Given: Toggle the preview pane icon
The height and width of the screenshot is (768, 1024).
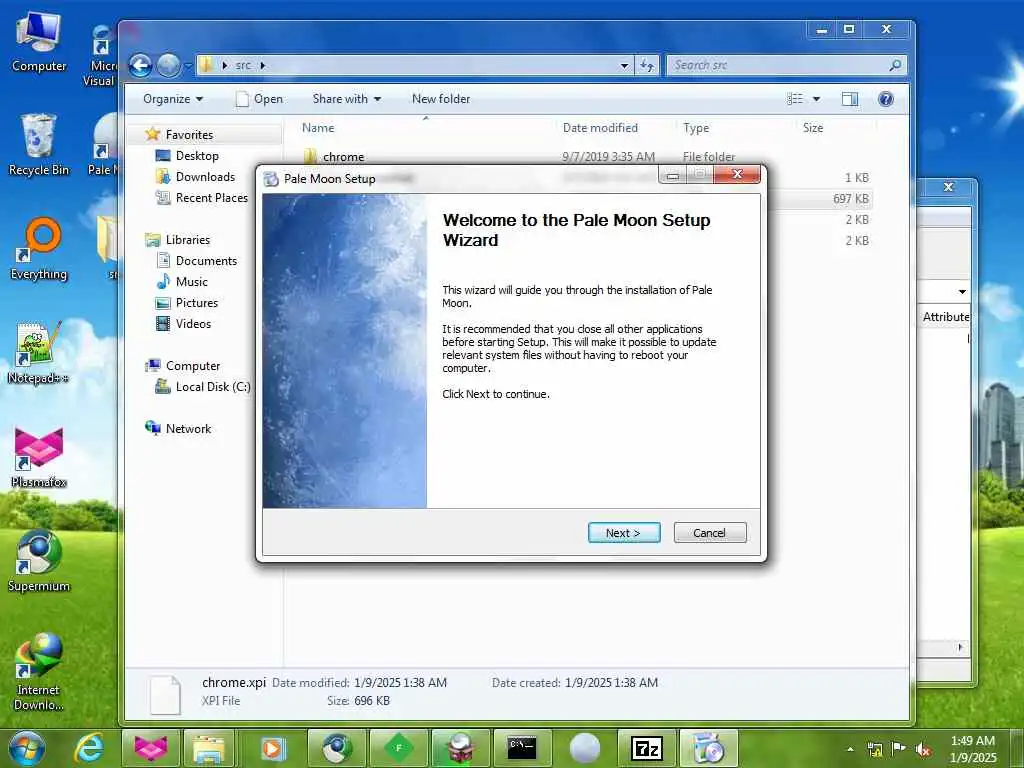Looking at the screenshot, I should point(850,99).
